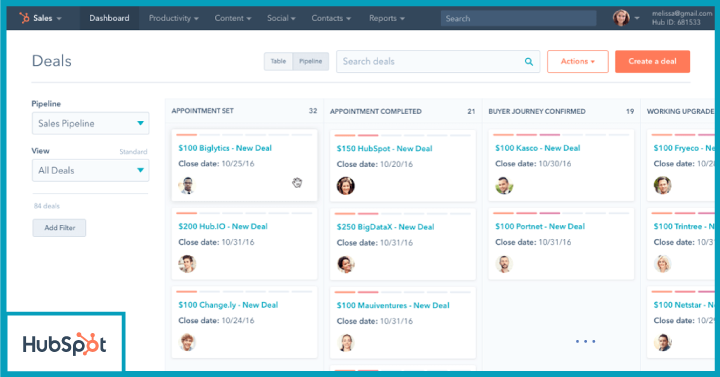Image resolution: width=720 pixels, height=377 pixels.
Task: Click owner avatar on HubSpot deal card
Action: click(345, 186)
